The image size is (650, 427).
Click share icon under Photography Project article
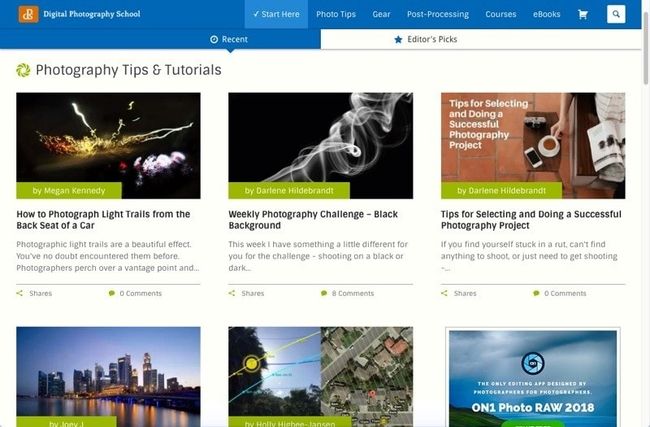point(444,293)
